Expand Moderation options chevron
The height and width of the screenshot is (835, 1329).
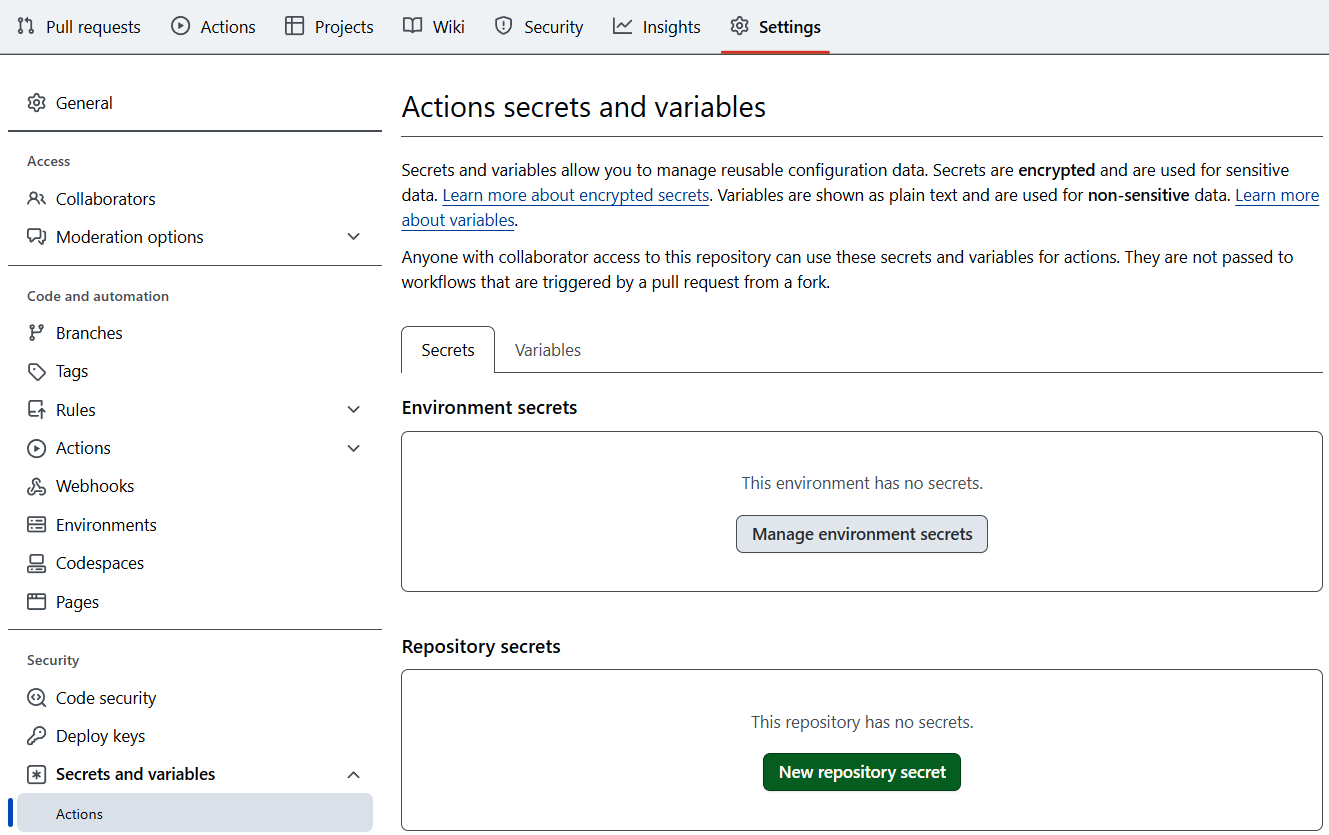[353, 237]
